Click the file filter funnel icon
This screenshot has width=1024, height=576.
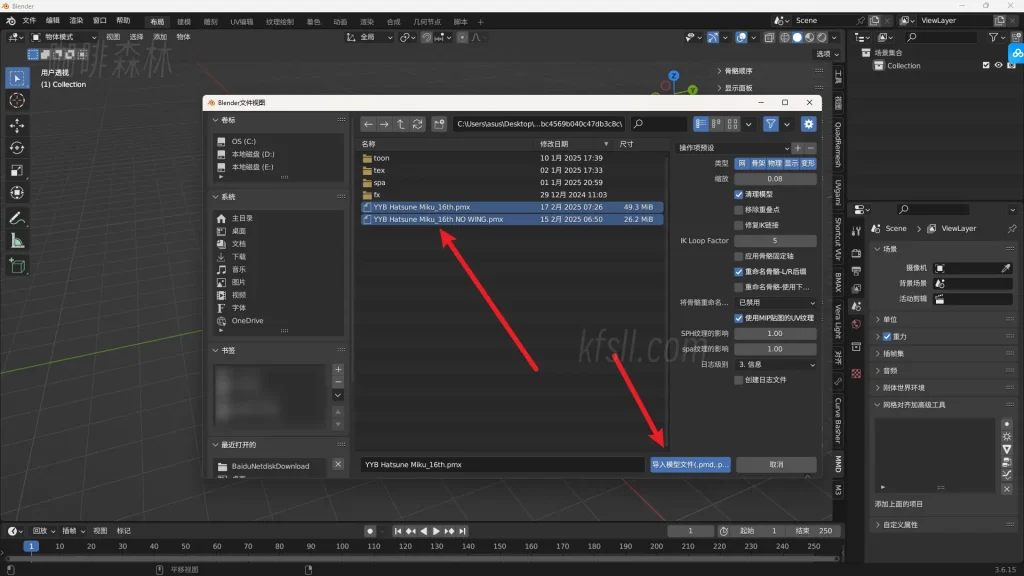click(x=771, y=124)
